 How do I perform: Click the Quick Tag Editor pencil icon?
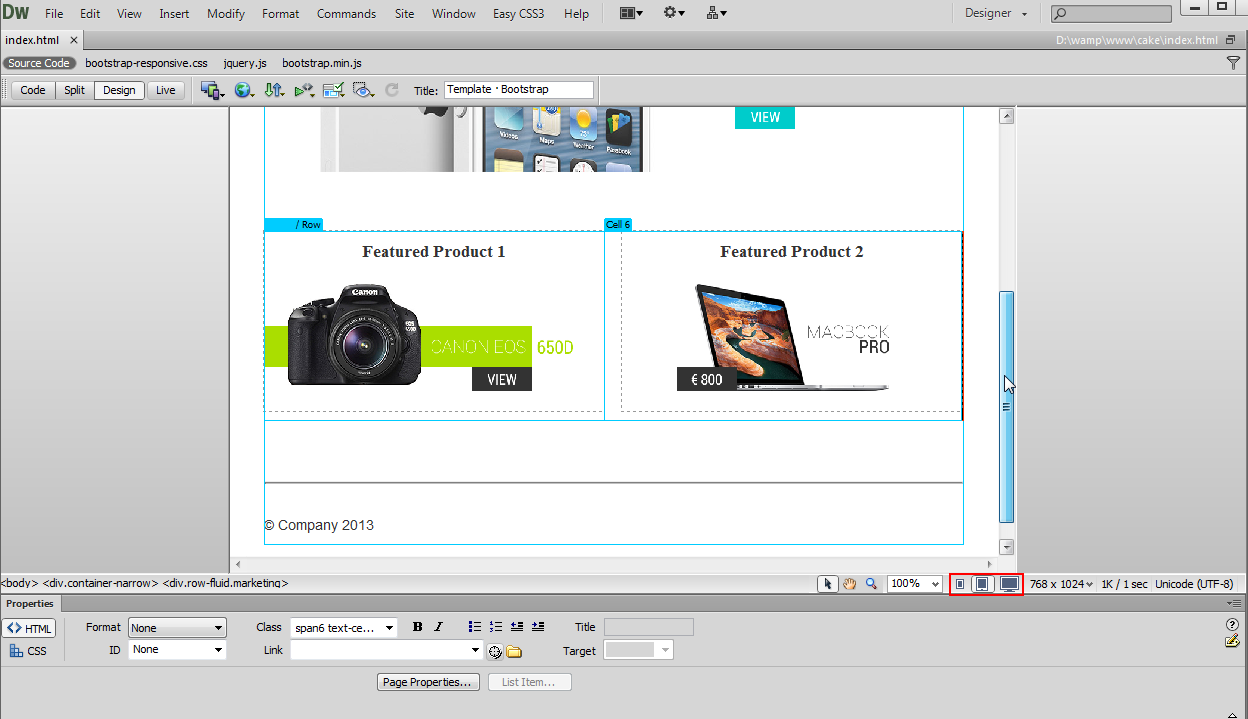1232,641
